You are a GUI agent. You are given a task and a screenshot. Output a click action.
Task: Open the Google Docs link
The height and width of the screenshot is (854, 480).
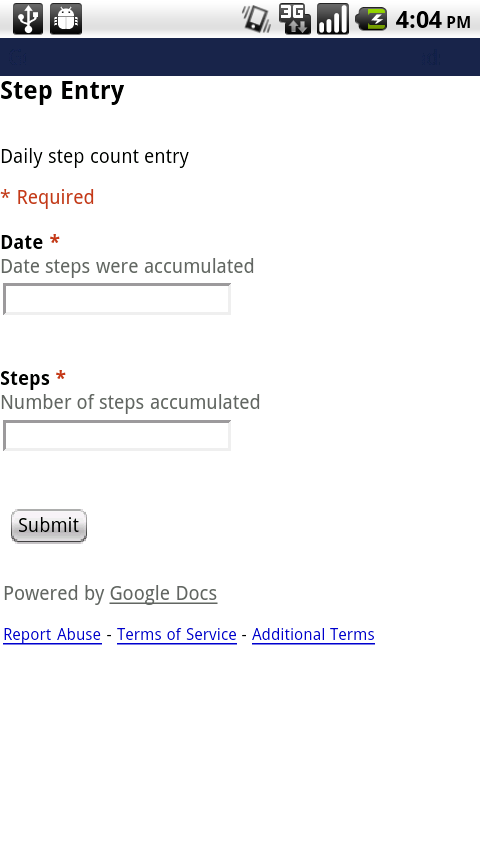tap(163, 593)
